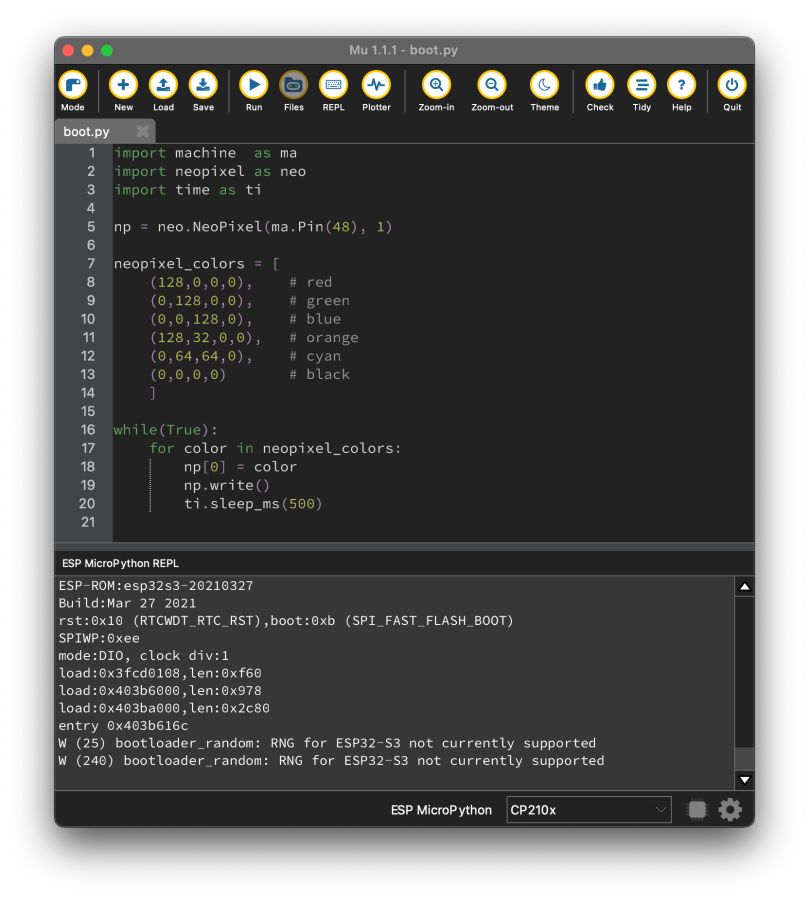Click 'mode:DIO, clock div:1' in REPL
The image size is (809, 899).
tap(143, 655)
